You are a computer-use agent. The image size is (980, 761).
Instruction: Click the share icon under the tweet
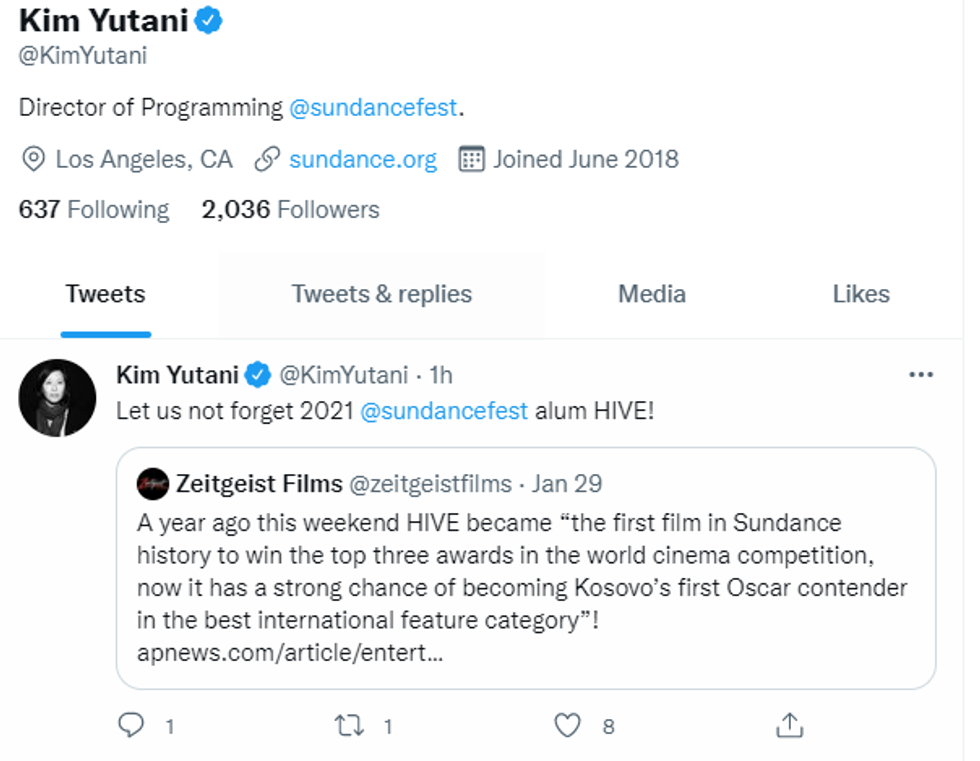point(790,725)
